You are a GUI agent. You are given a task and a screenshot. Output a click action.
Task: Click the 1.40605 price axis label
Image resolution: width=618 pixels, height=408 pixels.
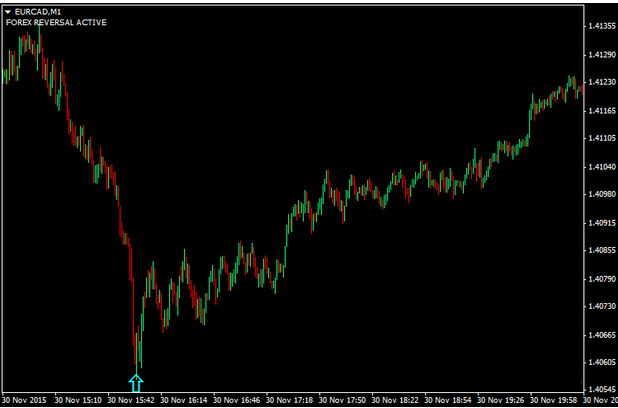click(600, 363)
